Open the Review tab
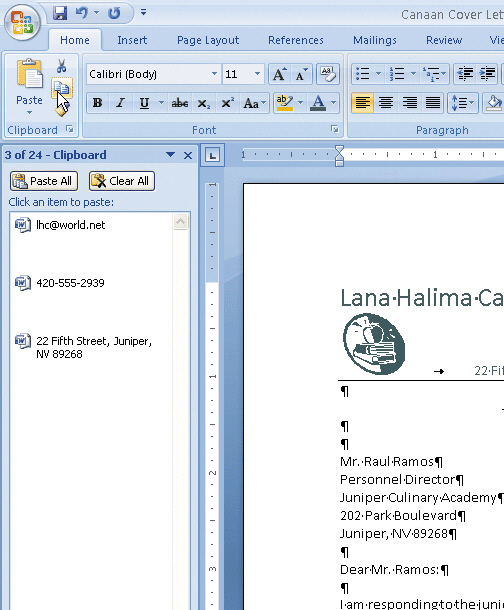 [444, 40]
